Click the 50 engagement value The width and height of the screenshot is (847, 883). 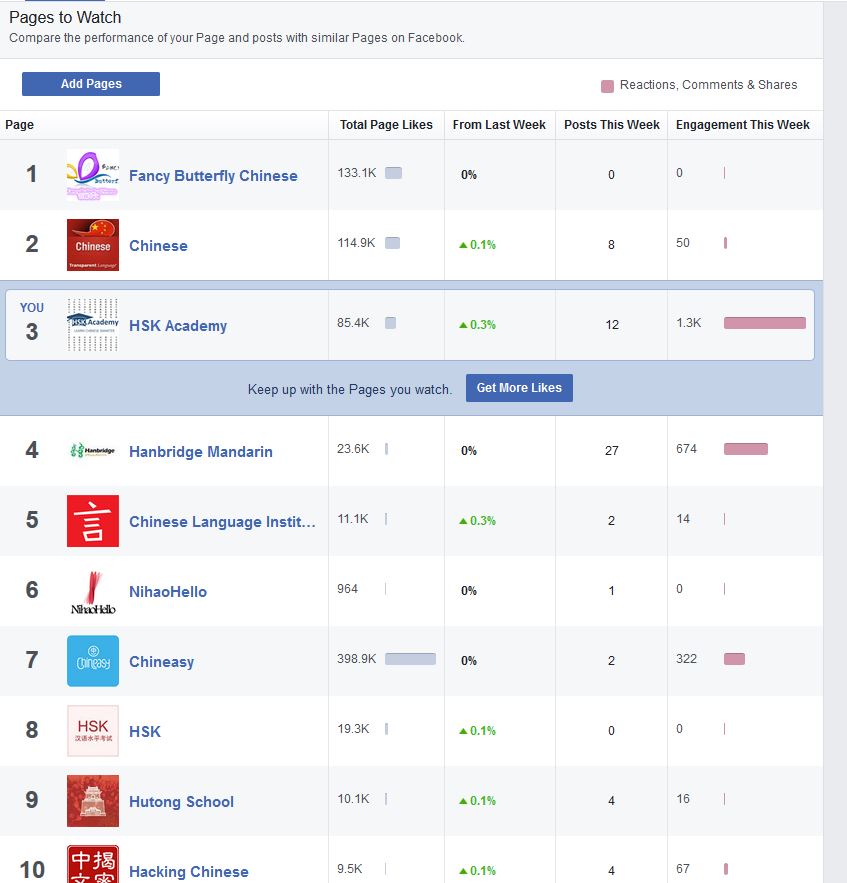[x=683, y=243]
